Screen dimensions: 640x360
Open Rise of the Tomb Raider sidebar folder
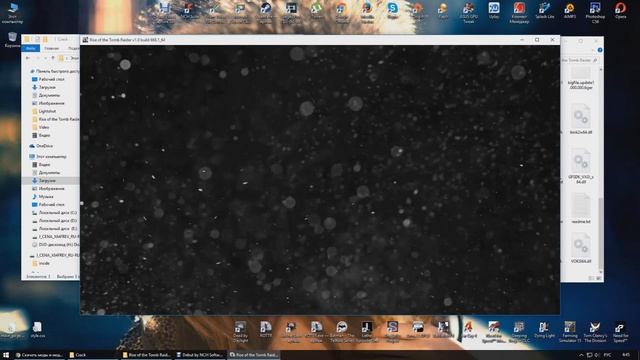pos(56,119)
